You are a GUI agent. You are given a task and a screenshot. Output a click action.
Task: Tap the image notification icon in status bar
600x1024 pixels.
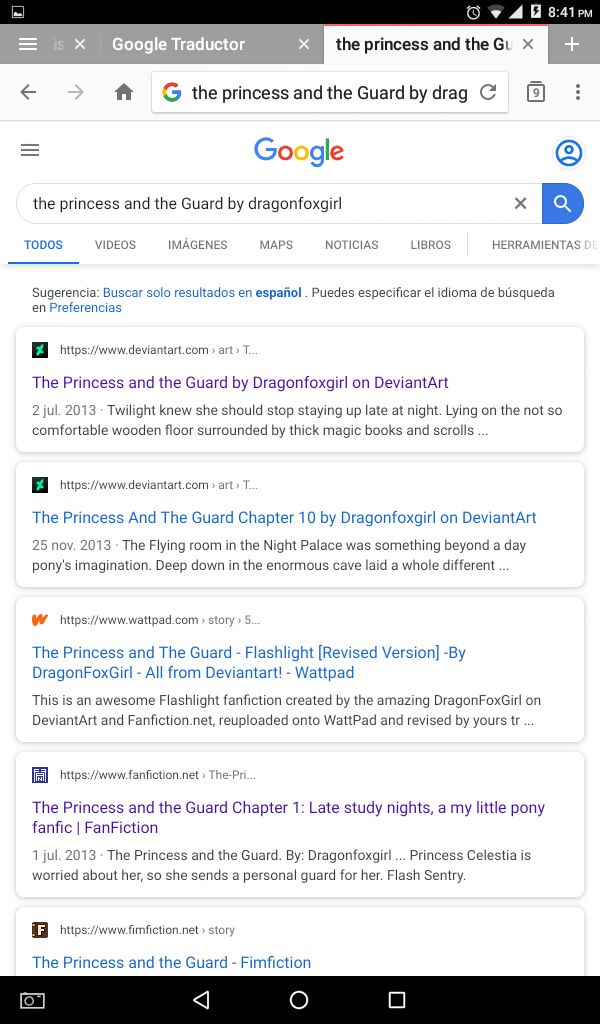(x=18, y=12)
